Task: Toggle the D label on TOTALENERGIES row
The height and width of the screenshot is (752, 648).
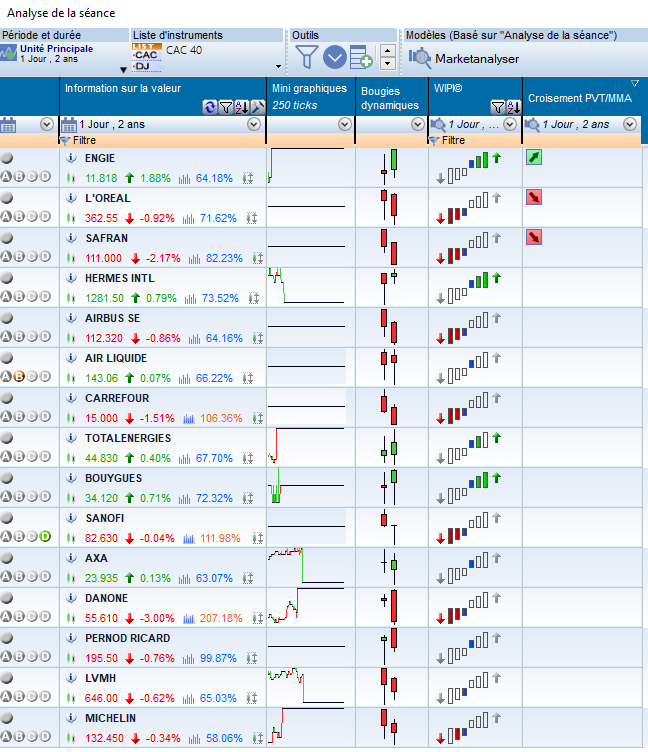Action: pos(45,456)
